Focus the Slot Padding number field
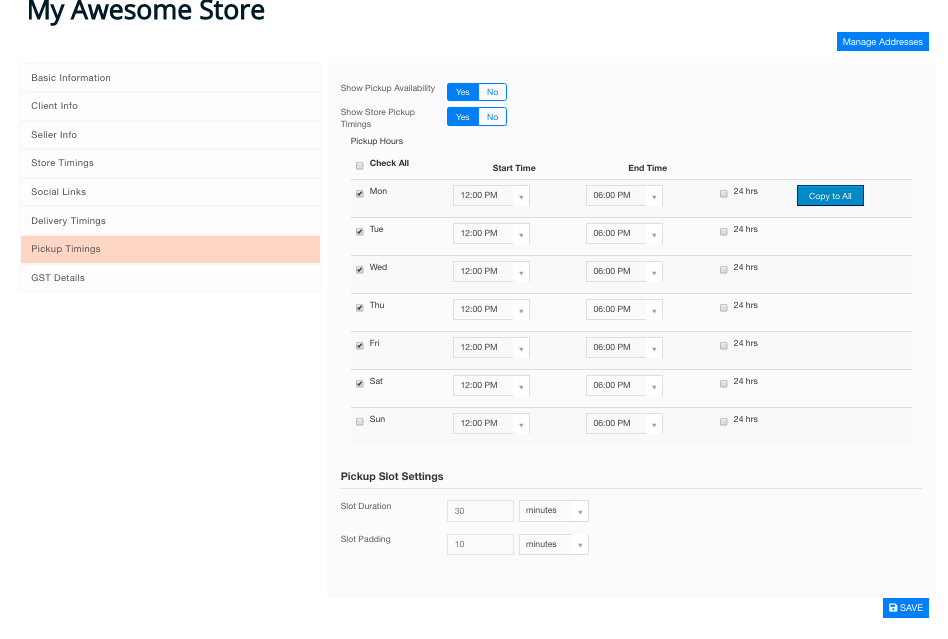948x639 pixels. 480,544
